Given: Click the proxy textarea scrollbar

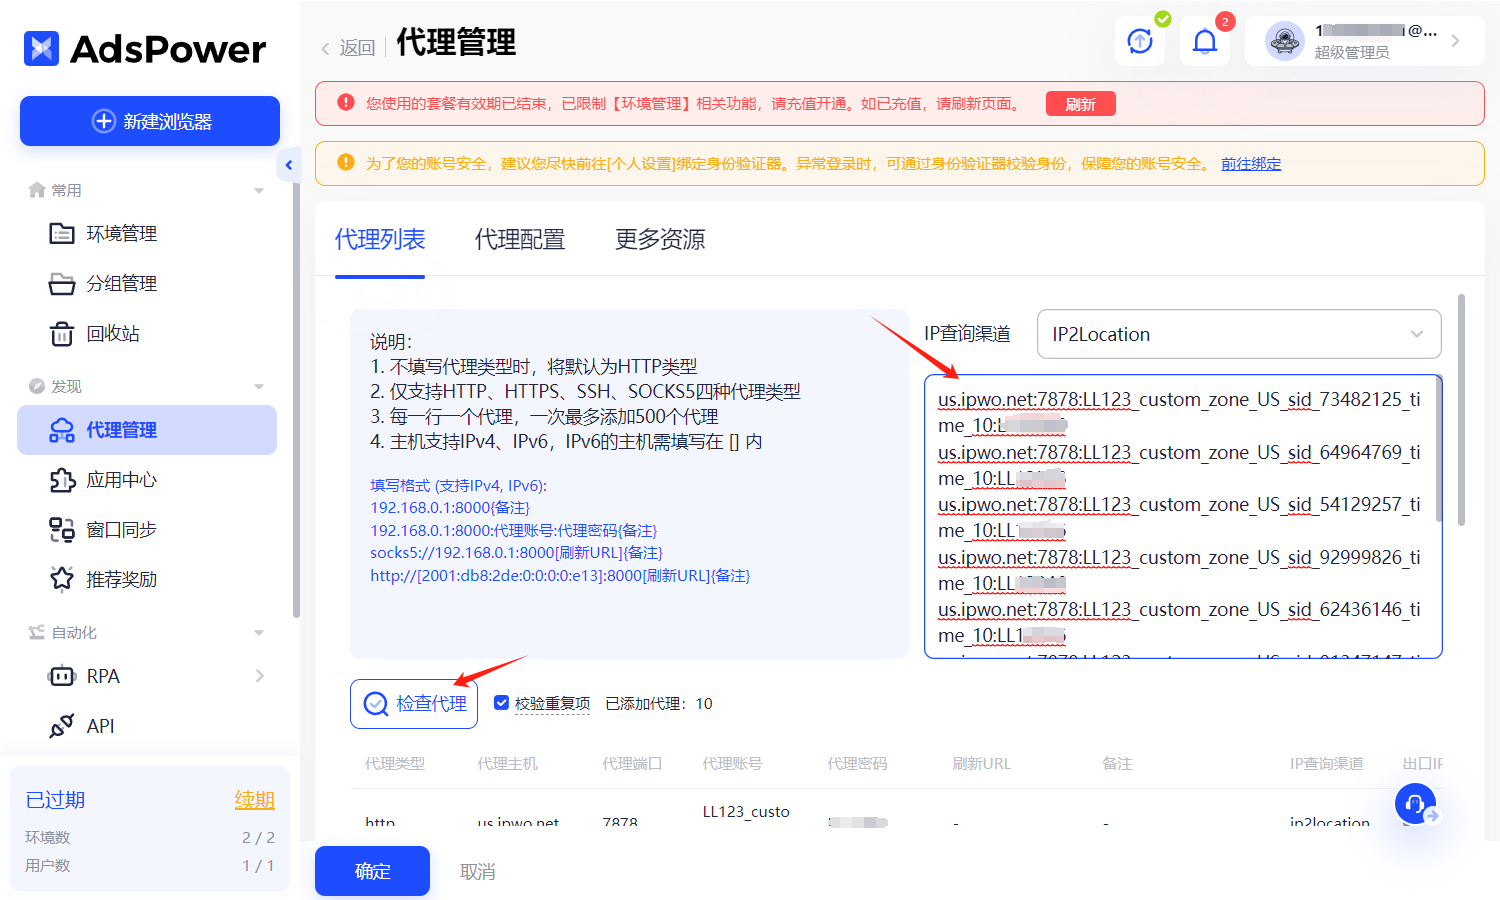Looking at the screenshot, I should click(1439, 448).
